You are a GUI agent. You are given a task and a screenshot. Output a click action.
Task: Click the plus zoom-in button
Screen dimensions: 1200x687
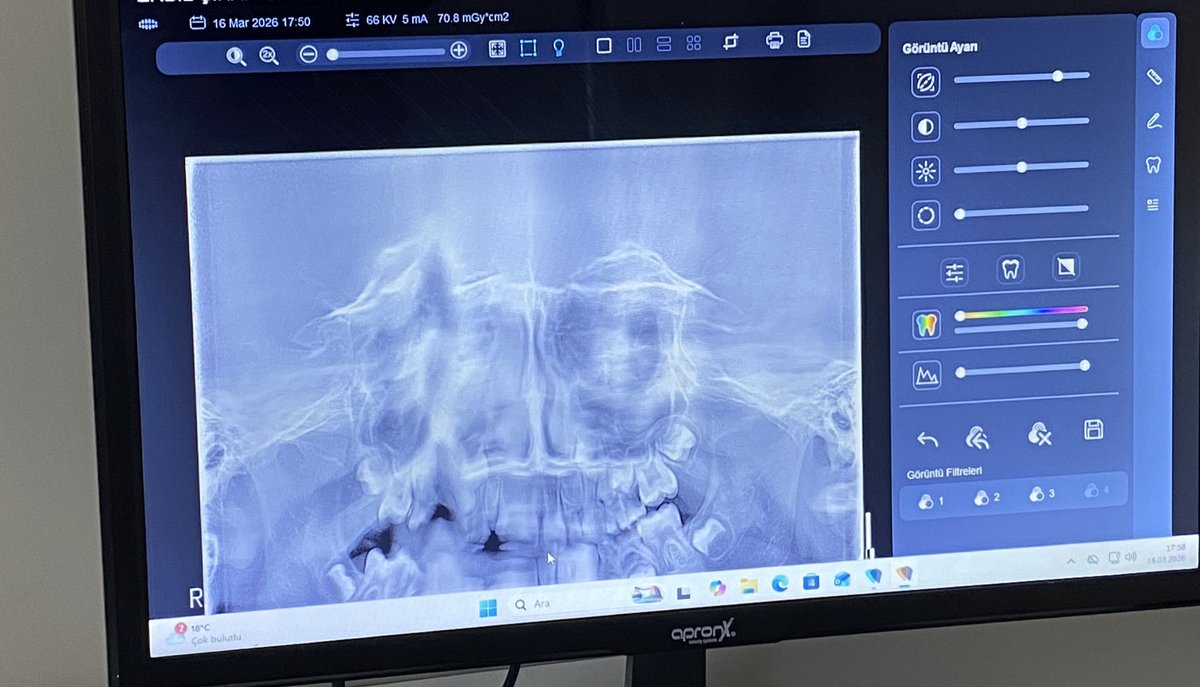click(459, 50)
